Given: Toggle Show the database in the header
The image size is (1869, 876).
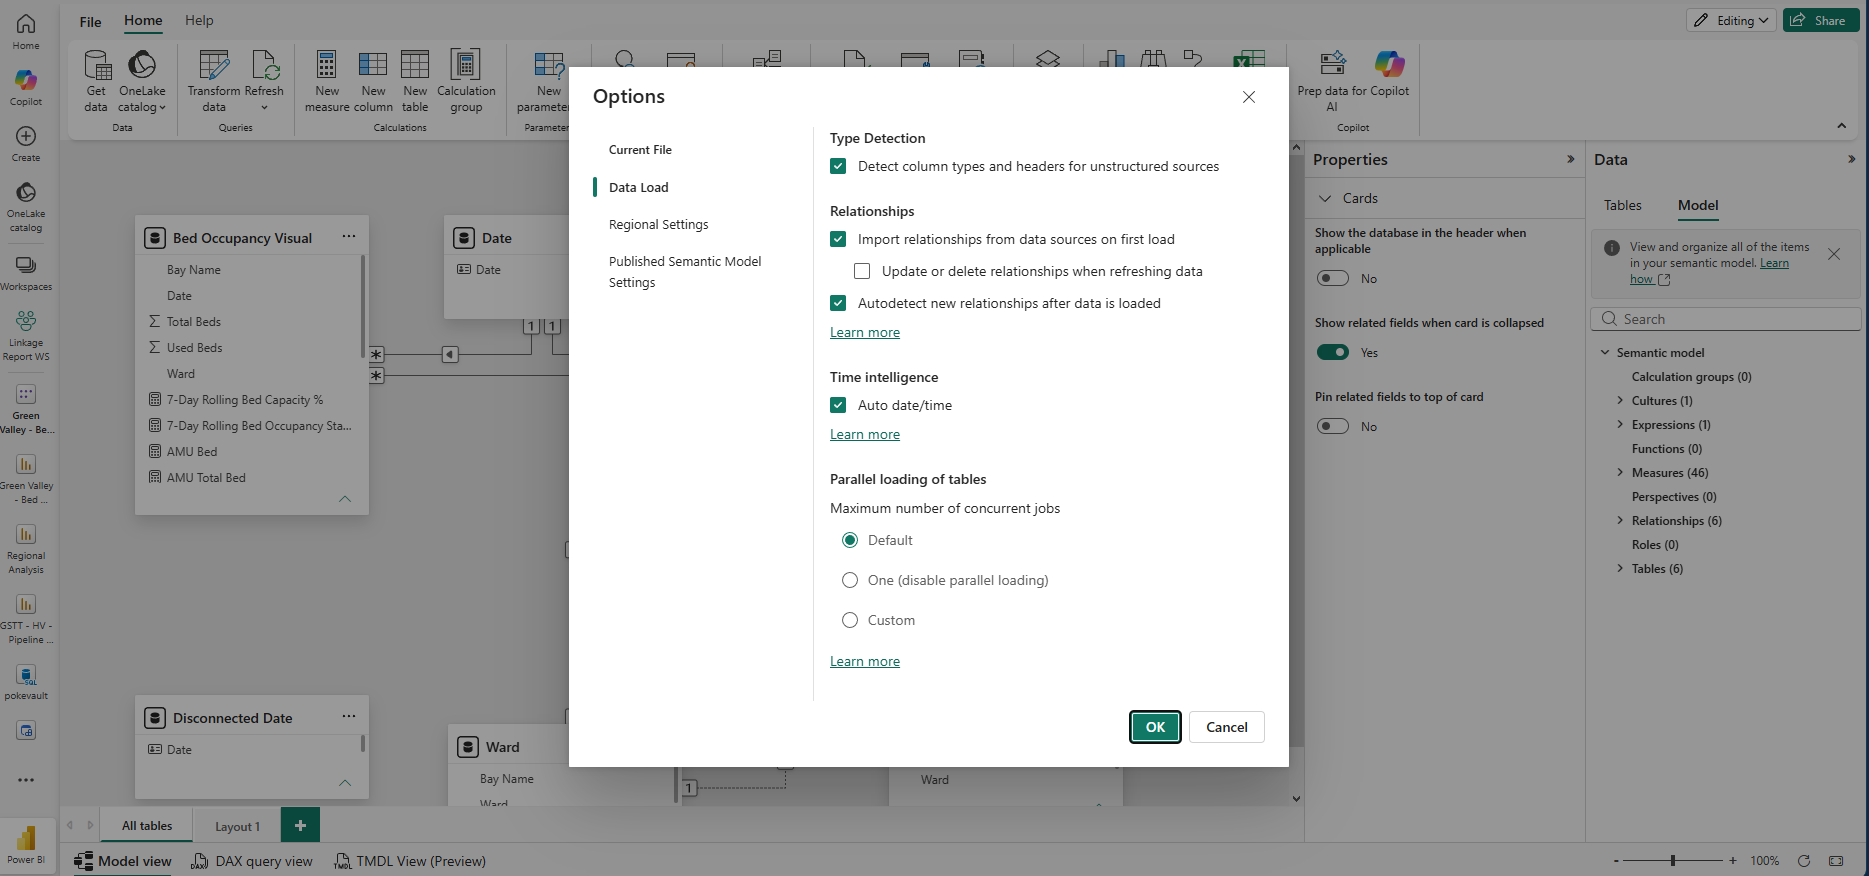Looking at the screenshot, I should (1333, 278).
